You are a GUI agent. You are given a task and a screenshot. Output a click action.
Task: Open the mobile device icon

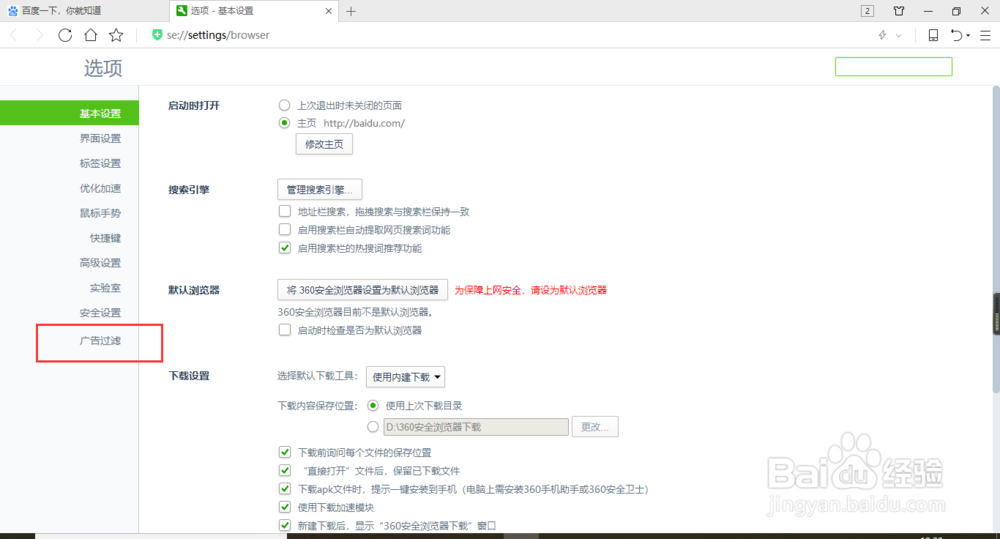(x=933, y=35)
